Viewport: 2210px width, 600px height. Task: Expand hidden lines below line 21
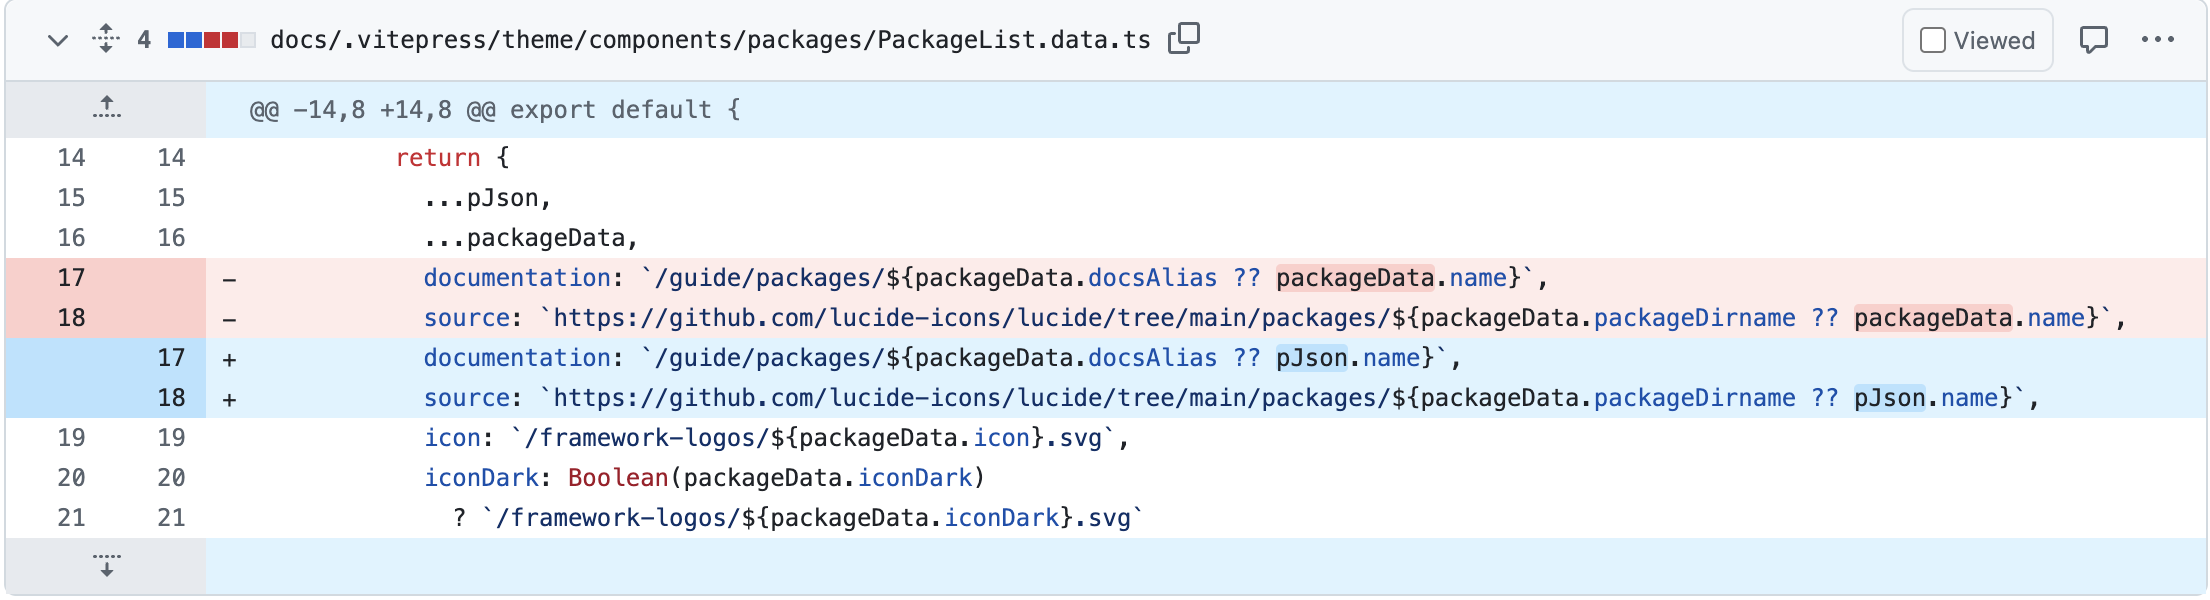click(106, 566)
